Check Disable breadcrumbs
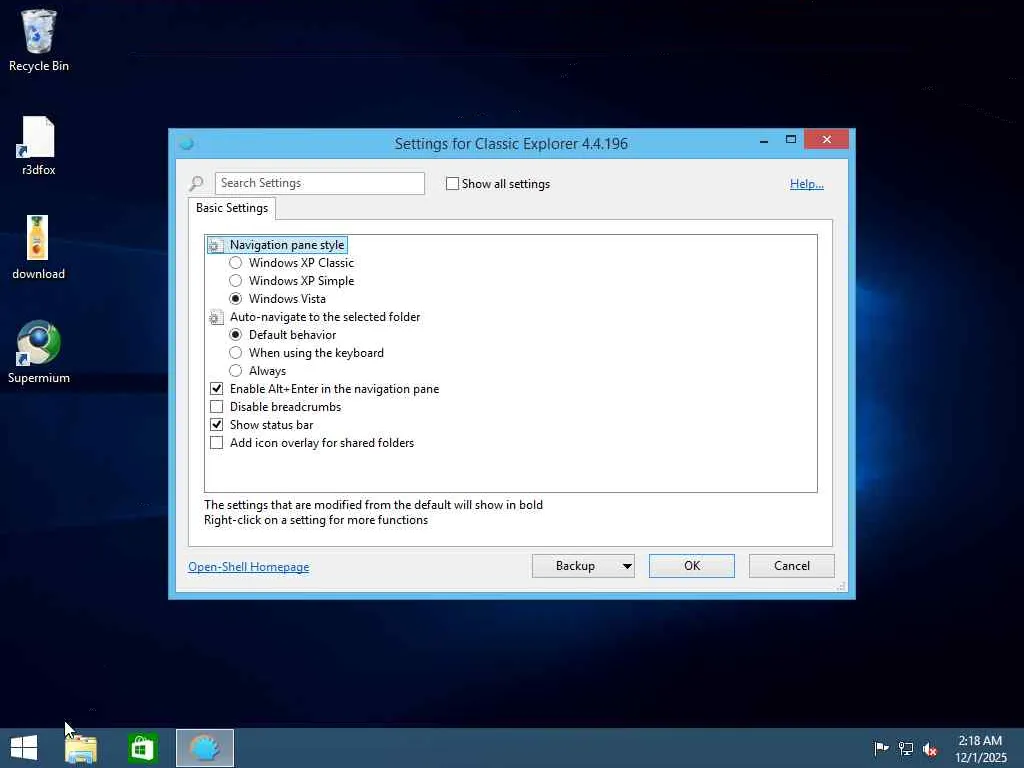Image resolution: width=1024 pixels, height=768 pixels. (x=216, y=407)
